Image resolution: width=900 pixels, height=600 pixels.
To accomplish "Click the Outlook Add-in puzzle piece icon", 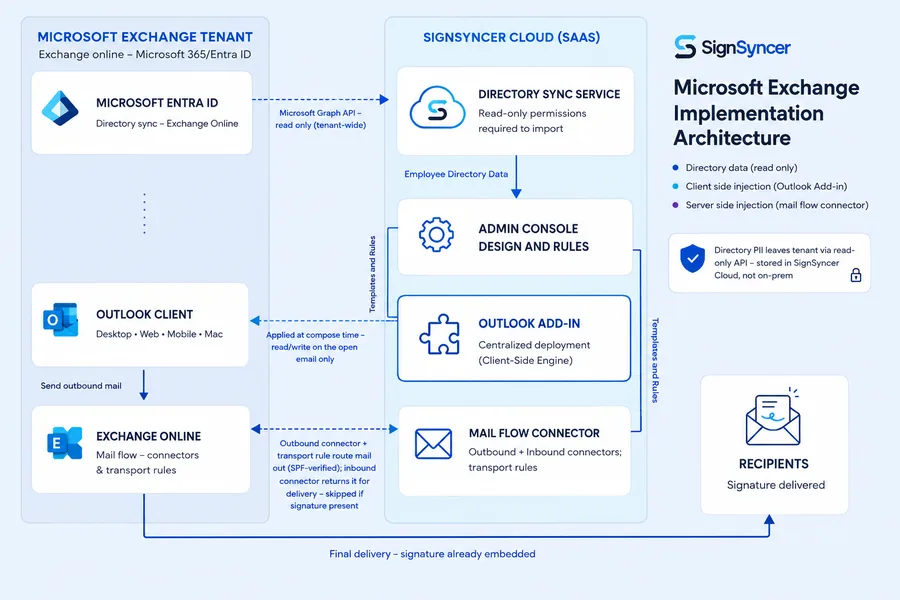I will pyautogui.click(x=440, y=334).
